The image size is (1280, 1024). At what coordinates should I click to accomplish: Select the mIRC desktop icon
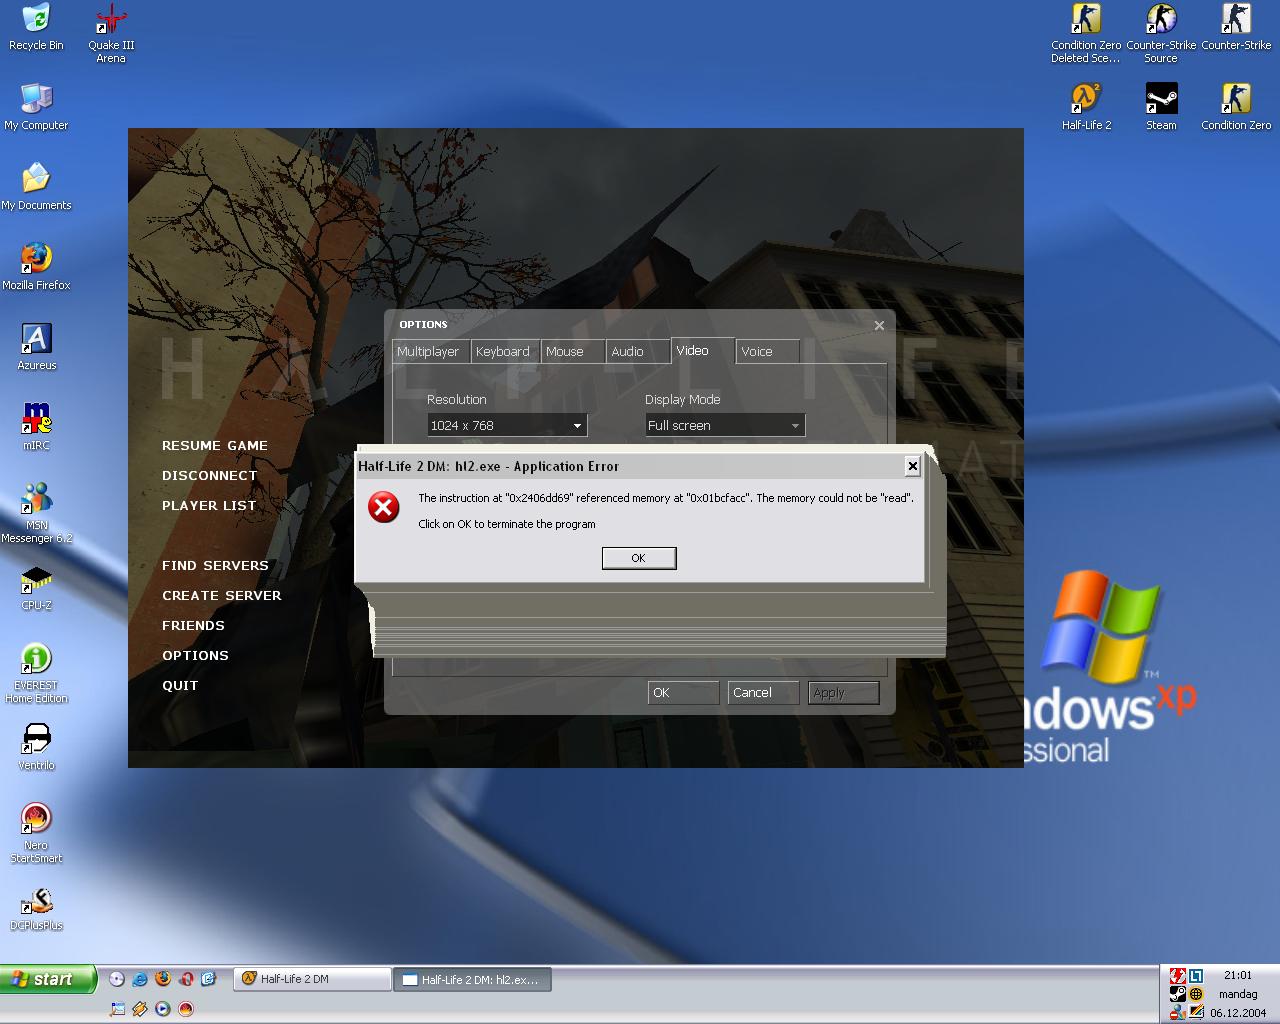tap(36, 427)
